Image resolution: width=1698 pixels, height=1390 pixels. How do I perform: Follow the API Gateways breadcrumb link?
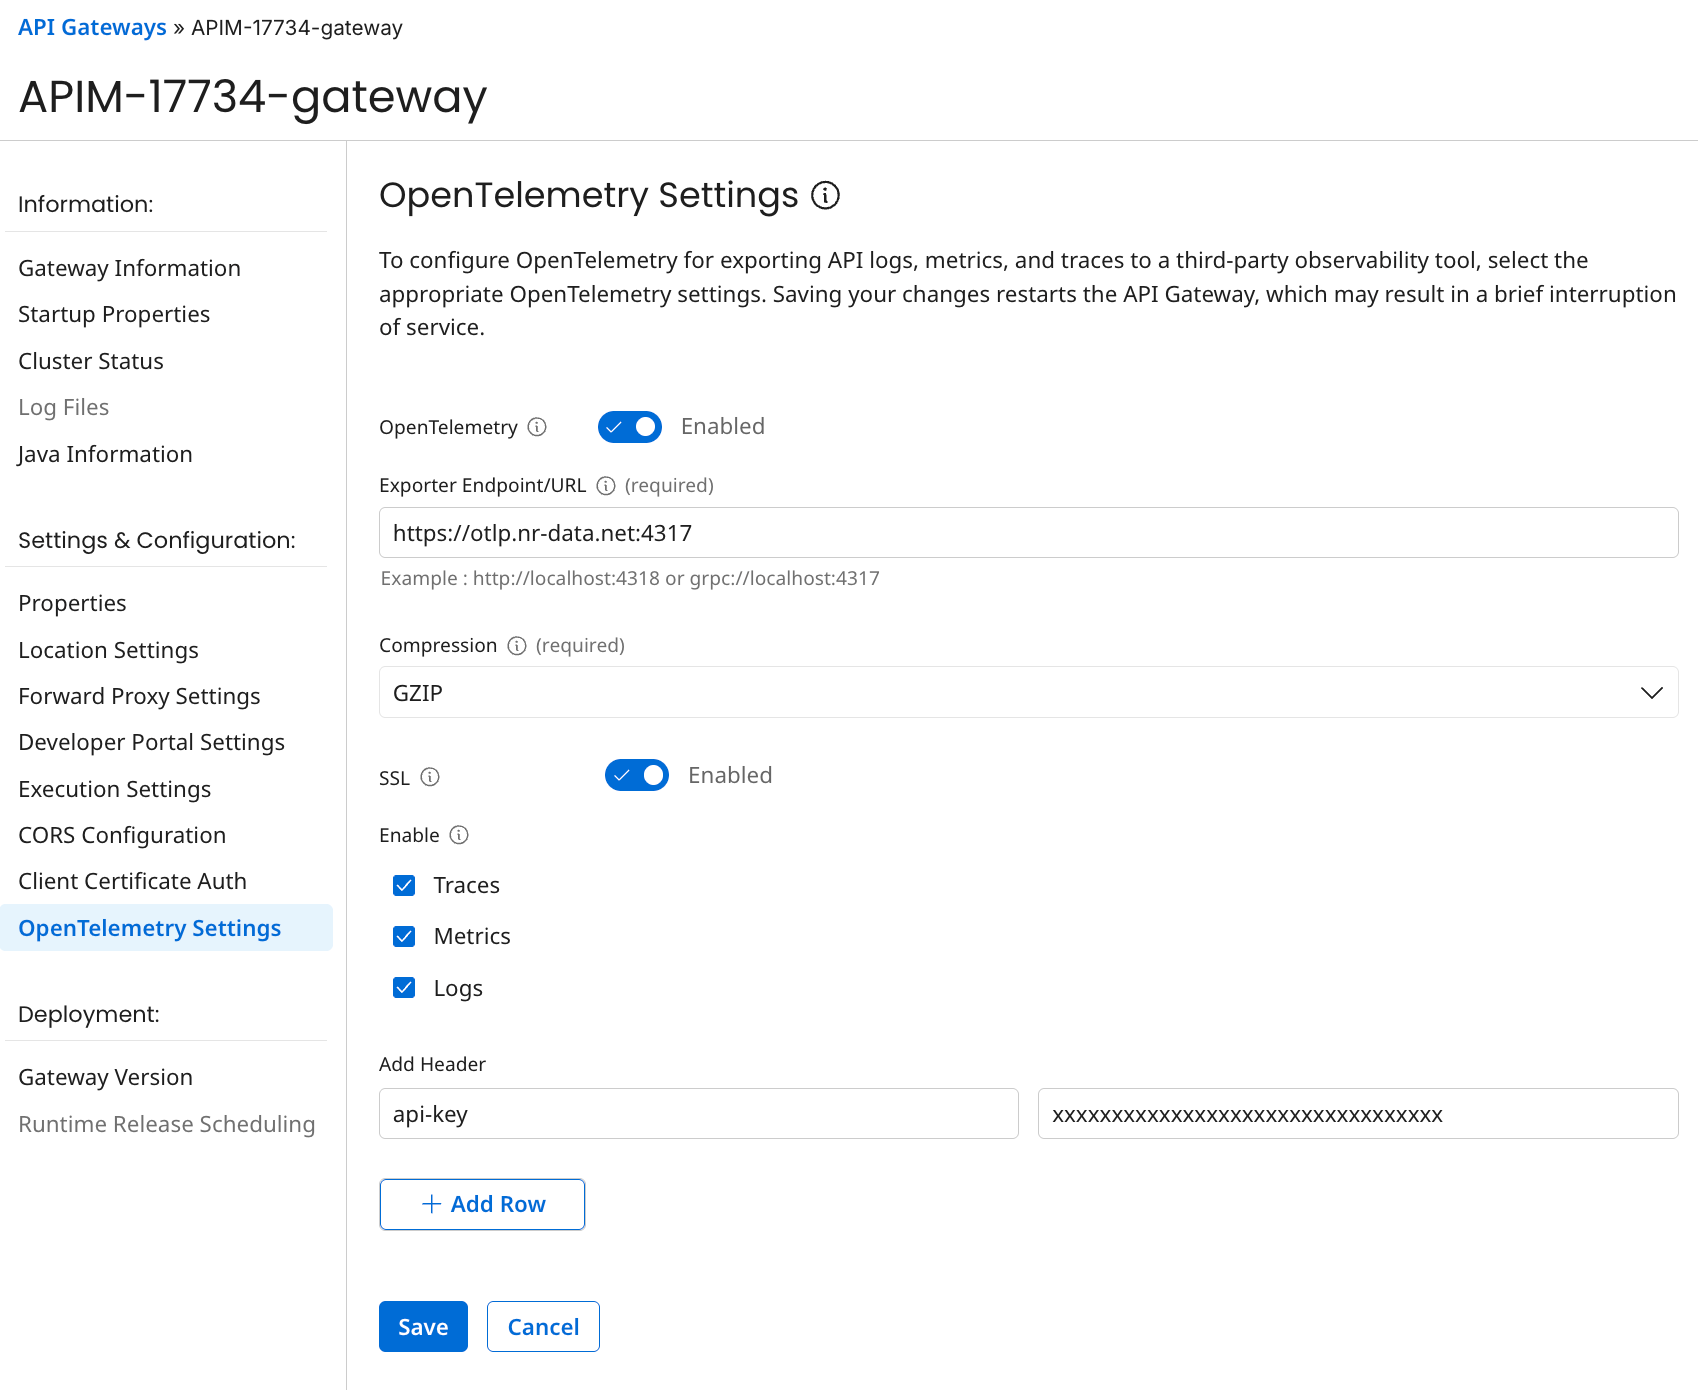(x=91, y=27)
